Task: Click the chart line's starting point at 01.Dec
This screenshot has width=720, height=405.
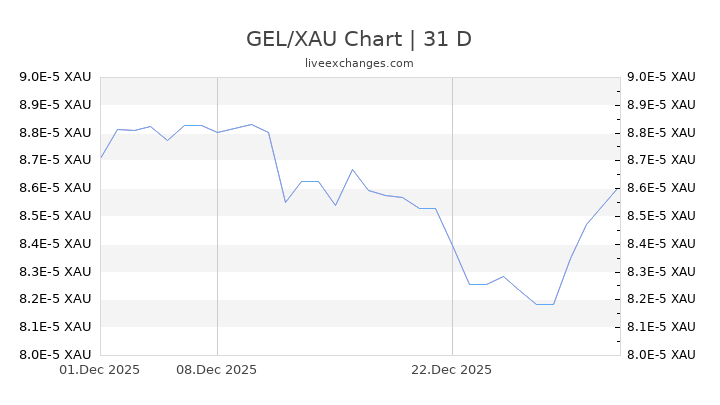Action: pyautogui.click(x=101, y=158)
